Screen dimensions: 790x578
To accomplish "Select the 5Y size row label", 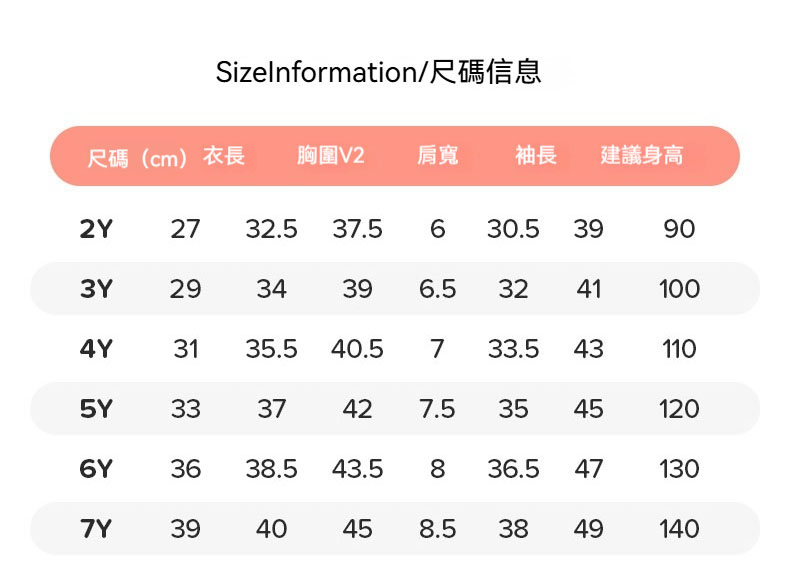I will (96, 409).
